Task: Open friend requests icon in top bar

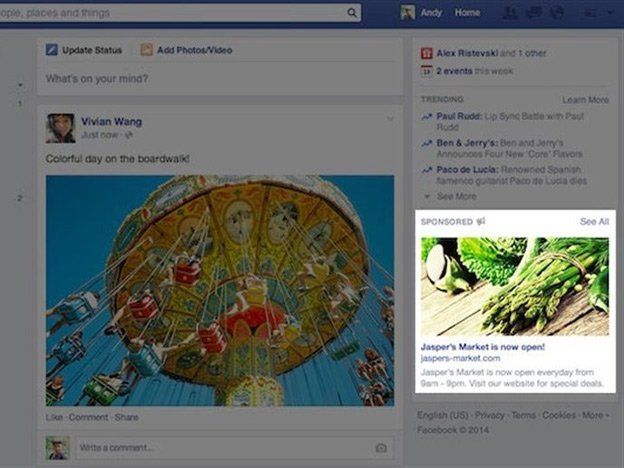Action: (x=510, y=13)
